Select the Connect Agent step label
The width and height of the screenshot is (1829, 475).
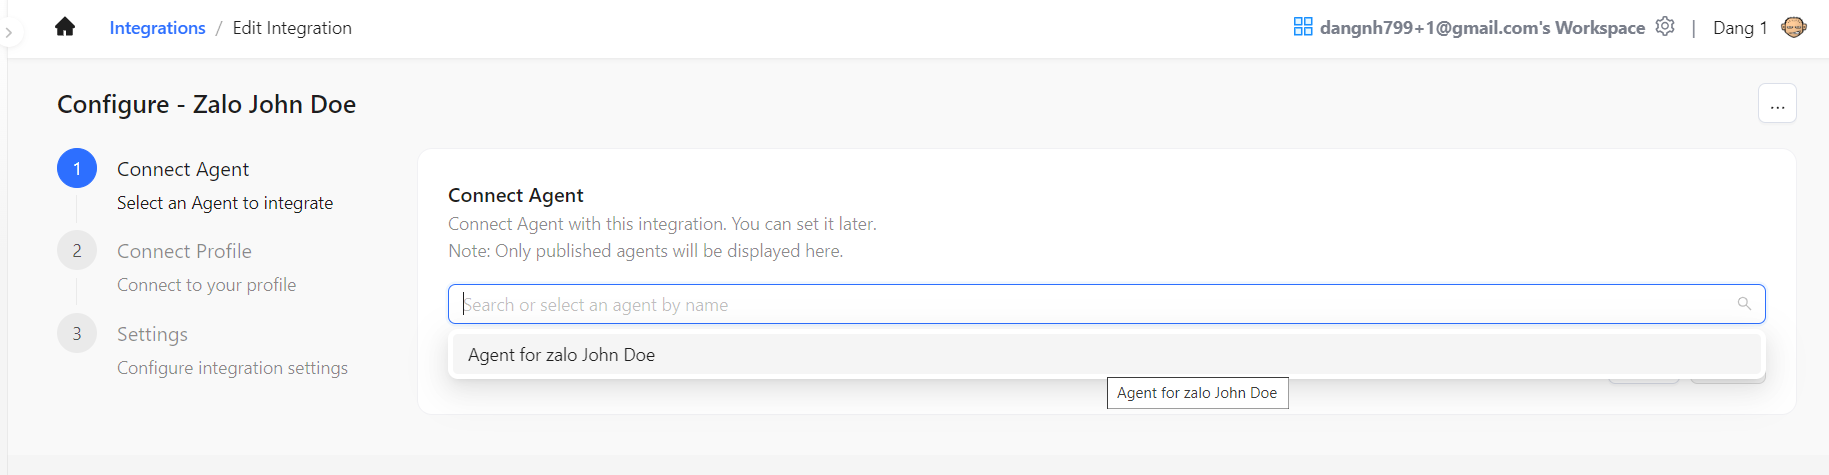pos(183,169)
